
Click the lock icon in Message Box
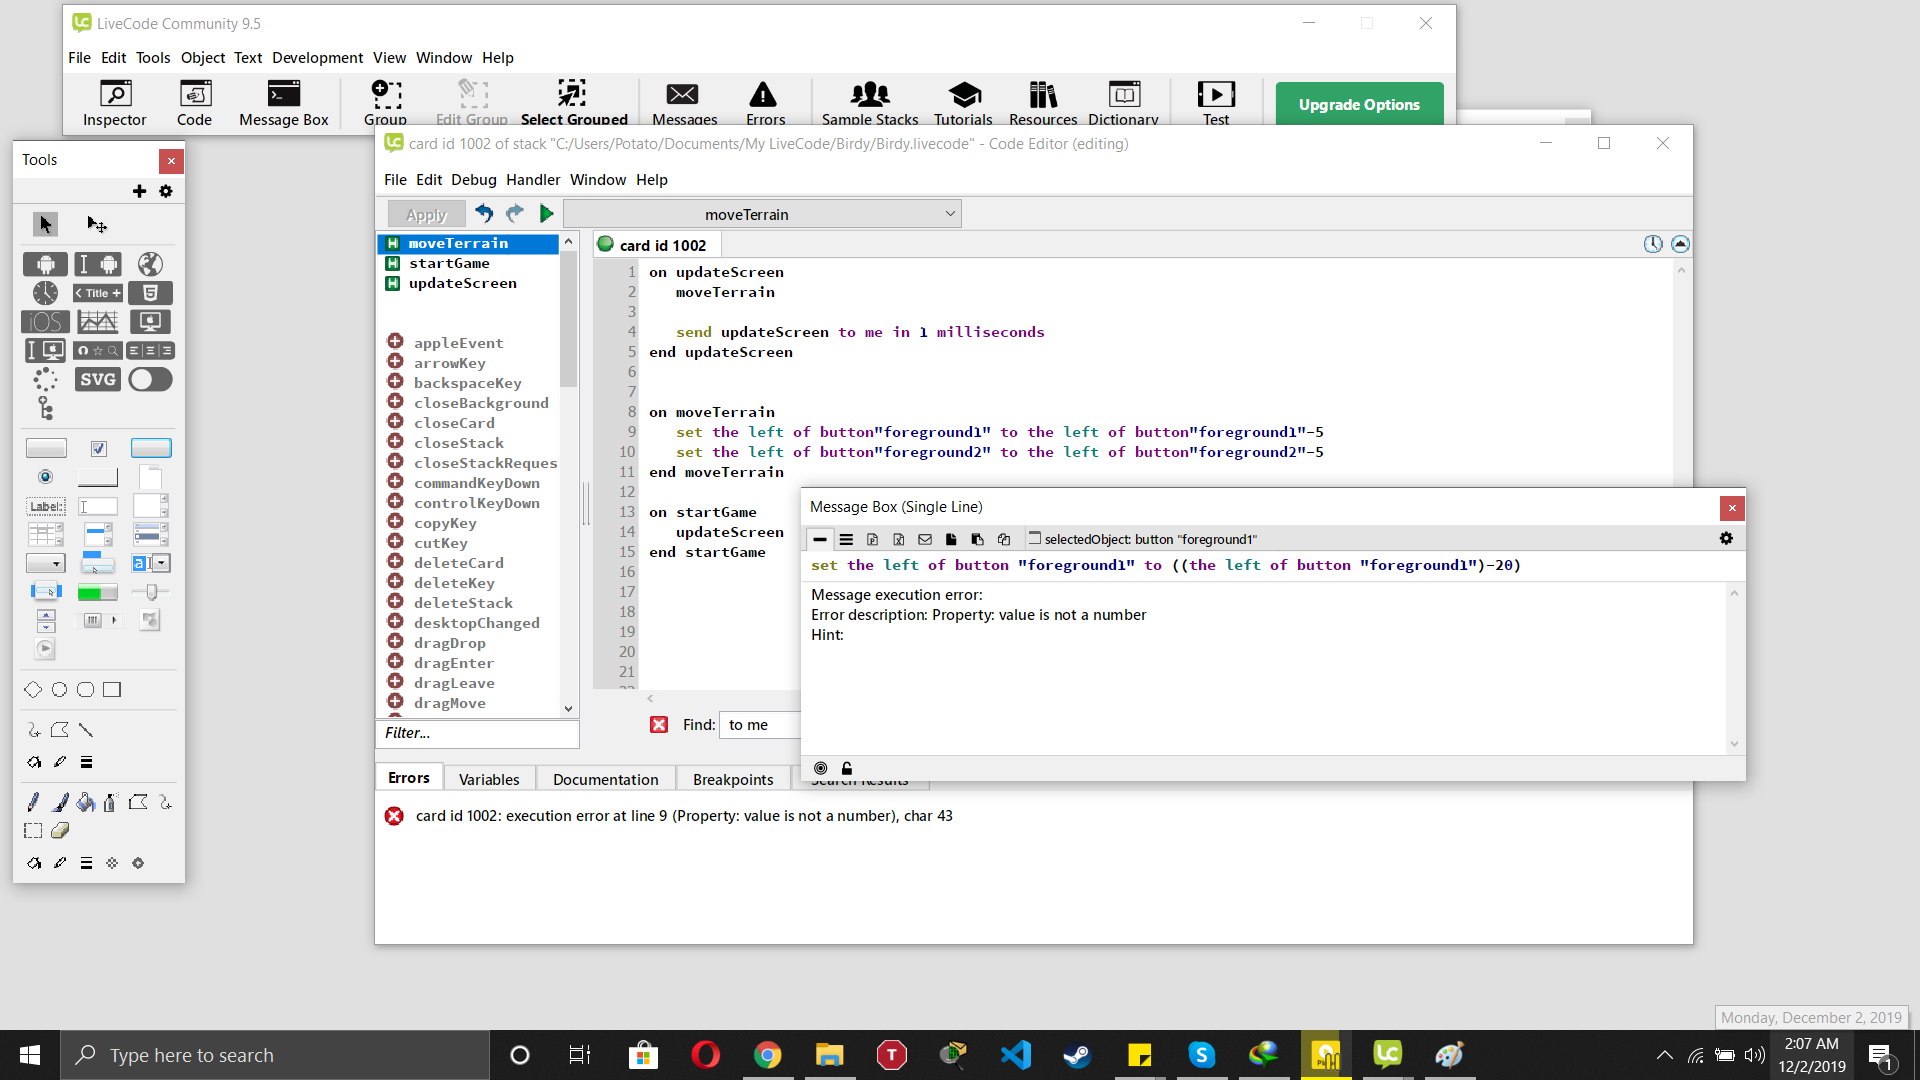tap(847, 768)
